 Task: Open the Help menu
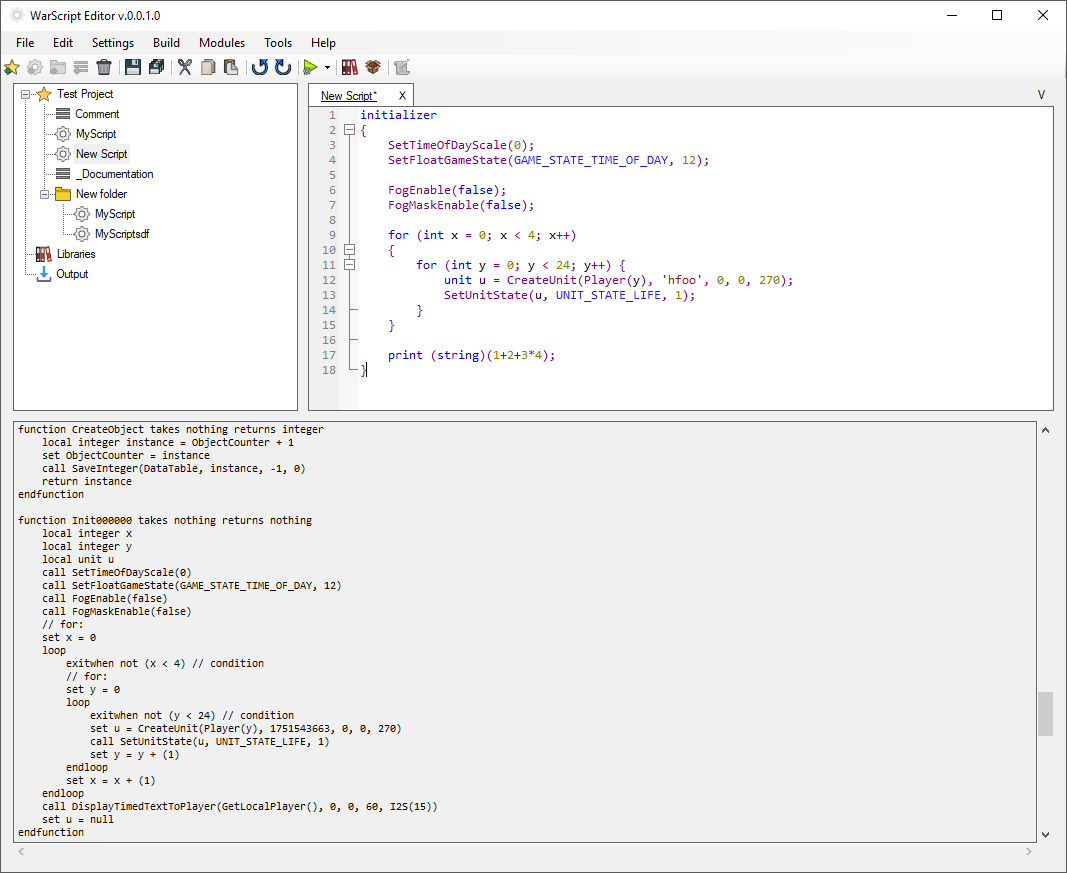[x=323, y=43]
